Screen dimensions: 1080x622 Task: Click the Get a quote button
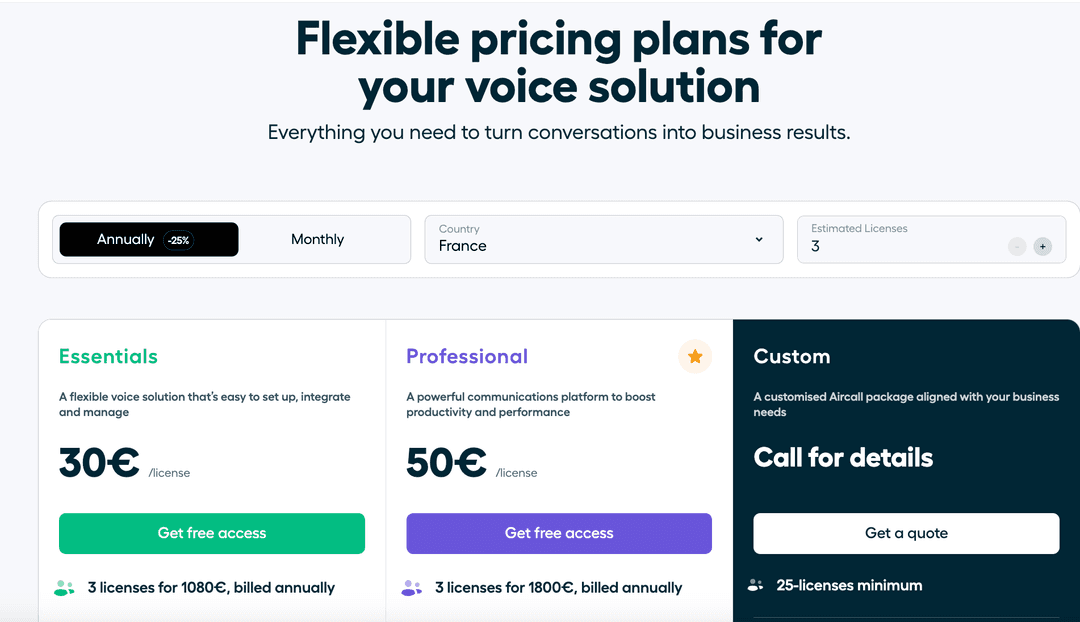tap(906, 533)
